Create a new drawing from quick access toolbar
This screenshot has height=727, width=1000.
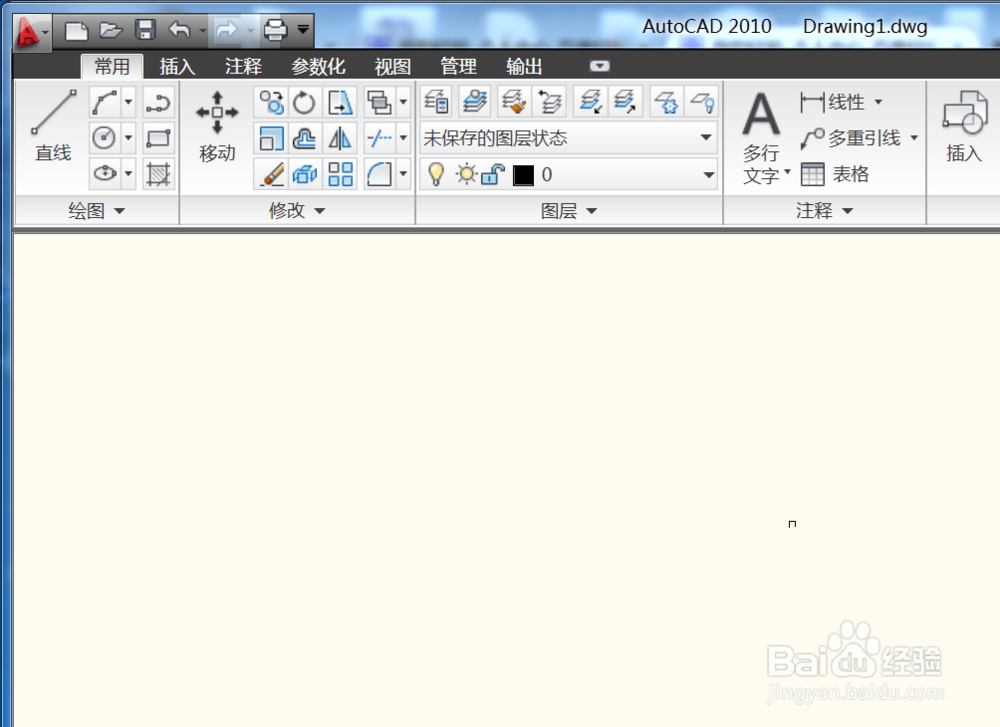coord(77,30)
